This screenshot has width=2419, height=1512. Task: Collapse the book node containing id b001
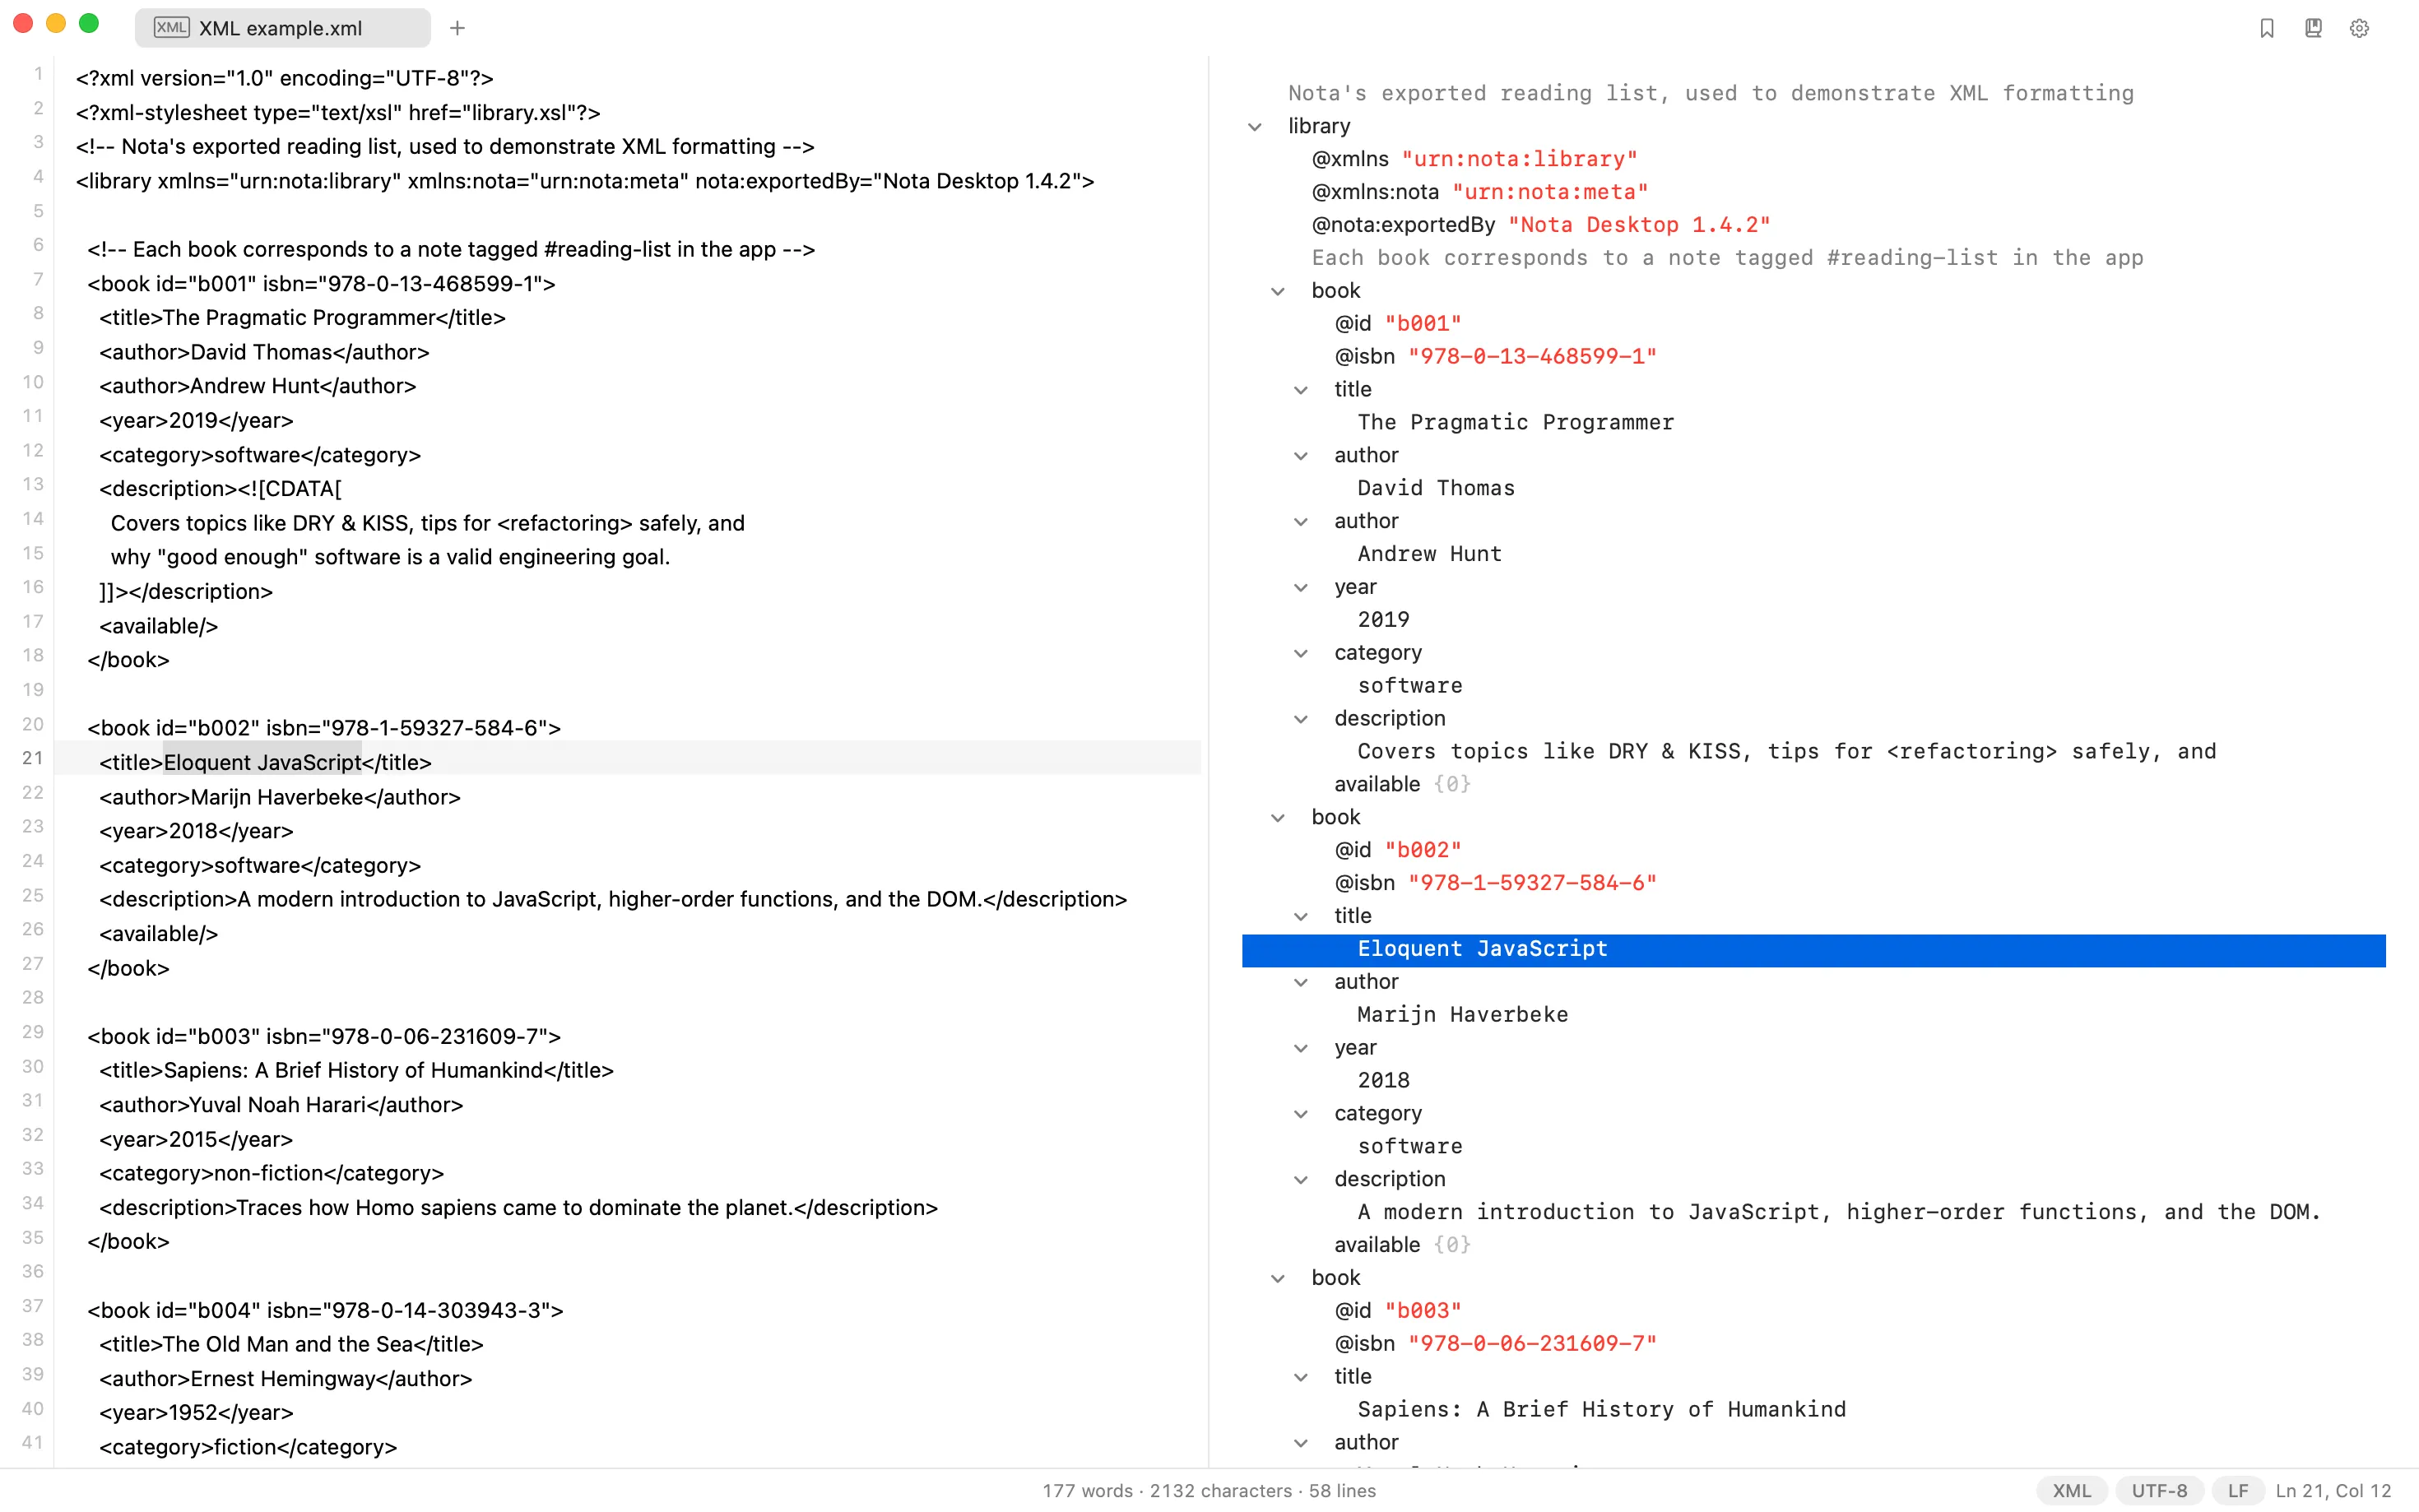[x=1278, y=291]
